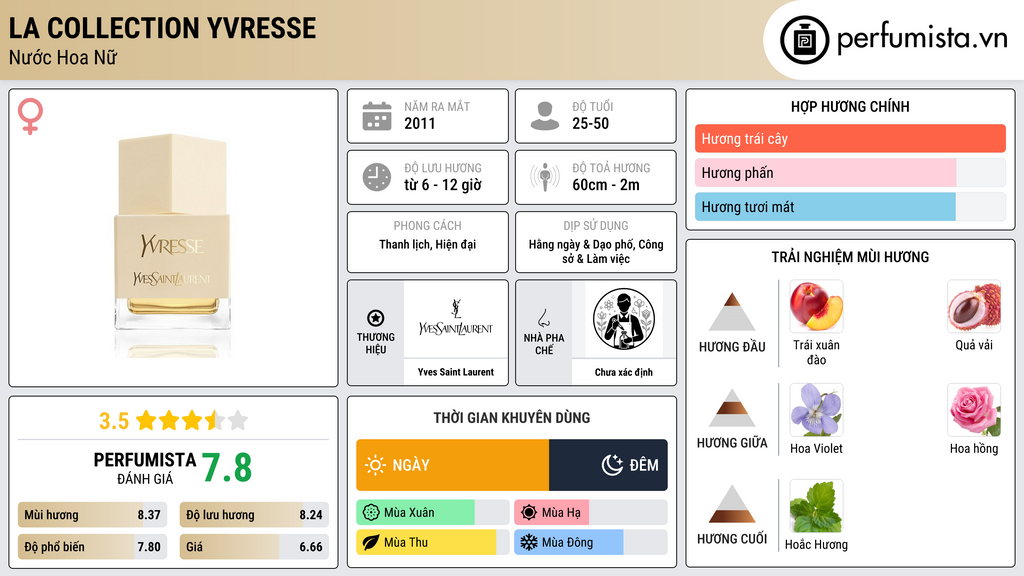Viewport: 1024px width, 576px height.
Task: Click the Mùa Hạ season bar
Action: 590,513
